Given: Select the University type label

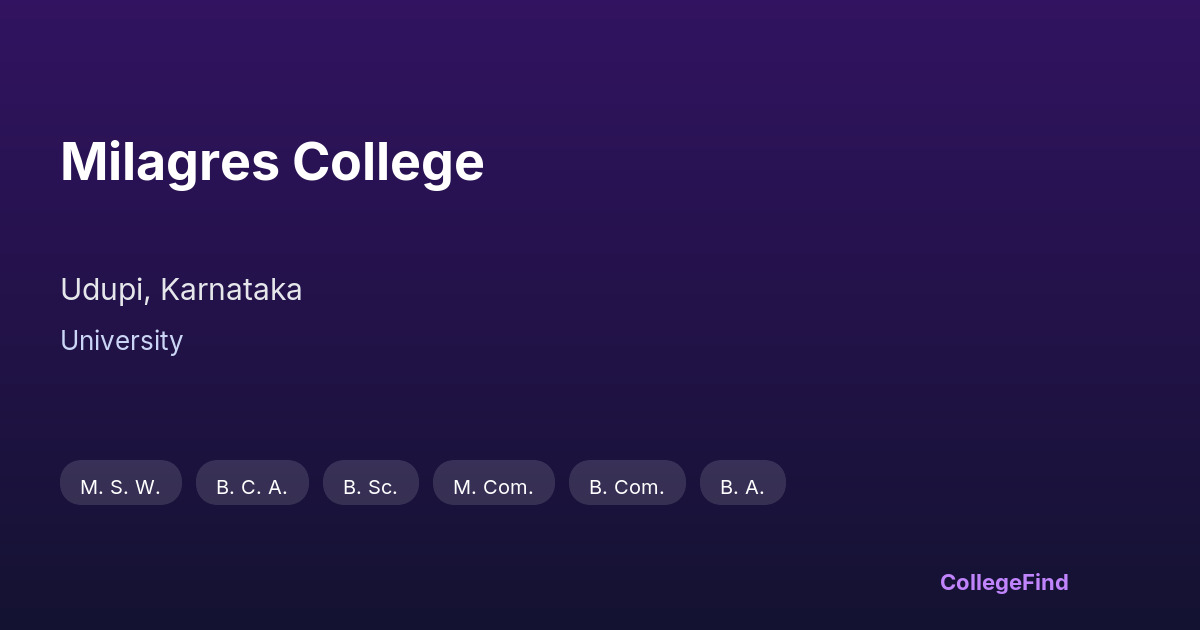Looking at the screenshot, I should click(x=121, y=341).
